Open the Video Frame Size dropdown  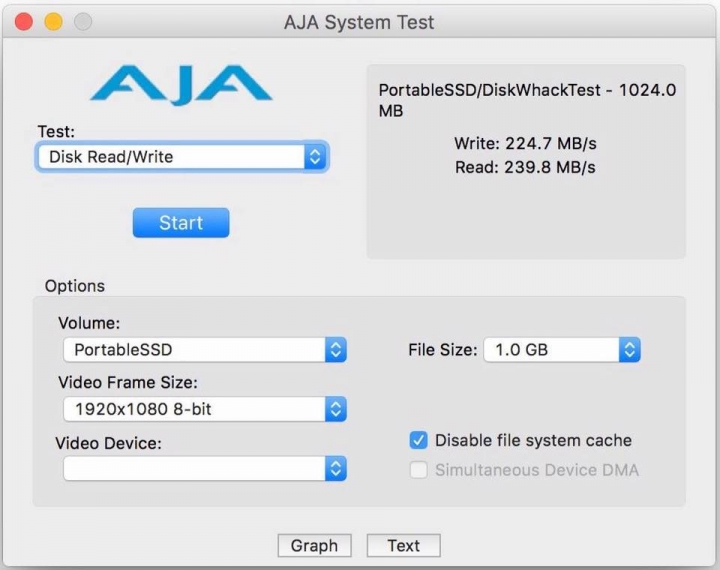205,409
